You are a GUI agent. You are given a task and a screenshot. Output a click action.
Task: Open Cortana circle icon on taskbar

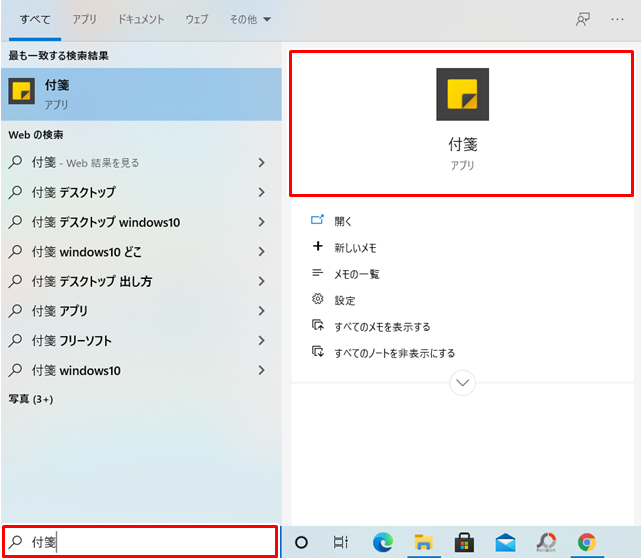tap(301, 542)
